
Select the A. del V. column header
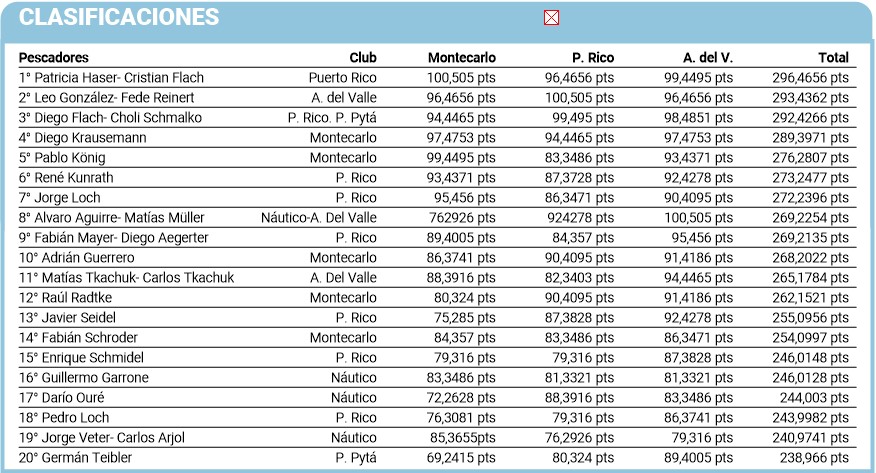point(708,58)
